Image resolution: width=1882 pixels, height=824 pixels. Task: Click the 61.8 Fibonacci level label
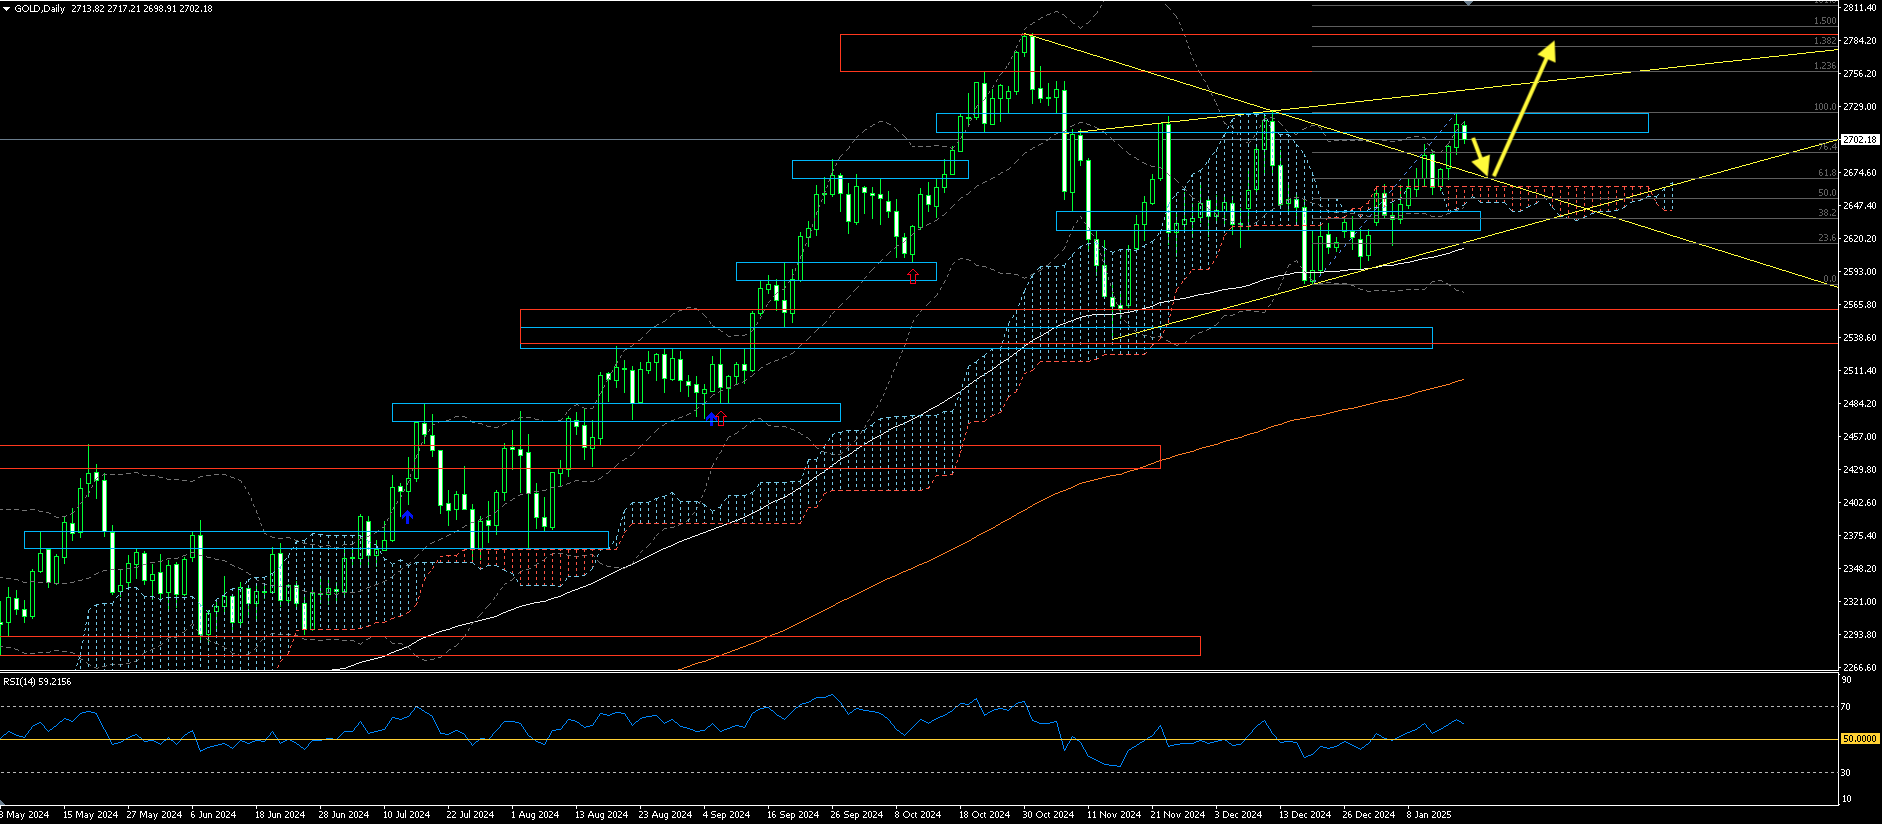pyautogui.click(x=1827, y=173)
